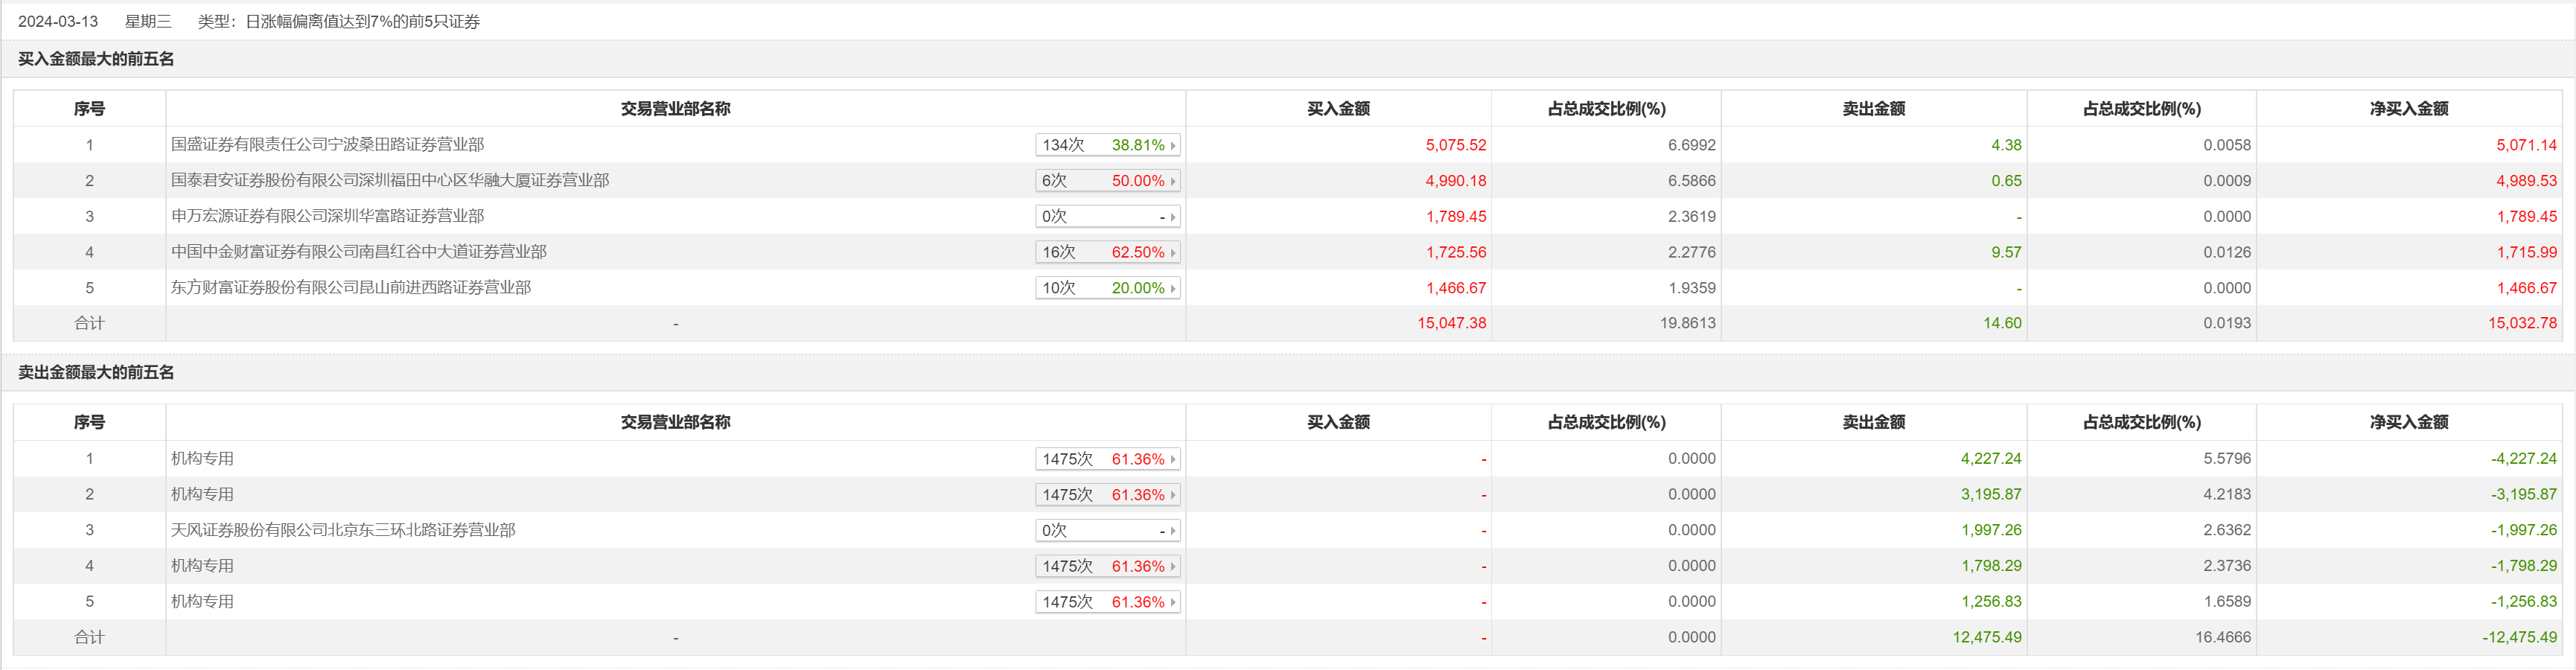2576x670 pixels.
Task: Click the 国泰君安证券深圳福田中心区华融大厦 branch name
Action: tap(390, 181)
